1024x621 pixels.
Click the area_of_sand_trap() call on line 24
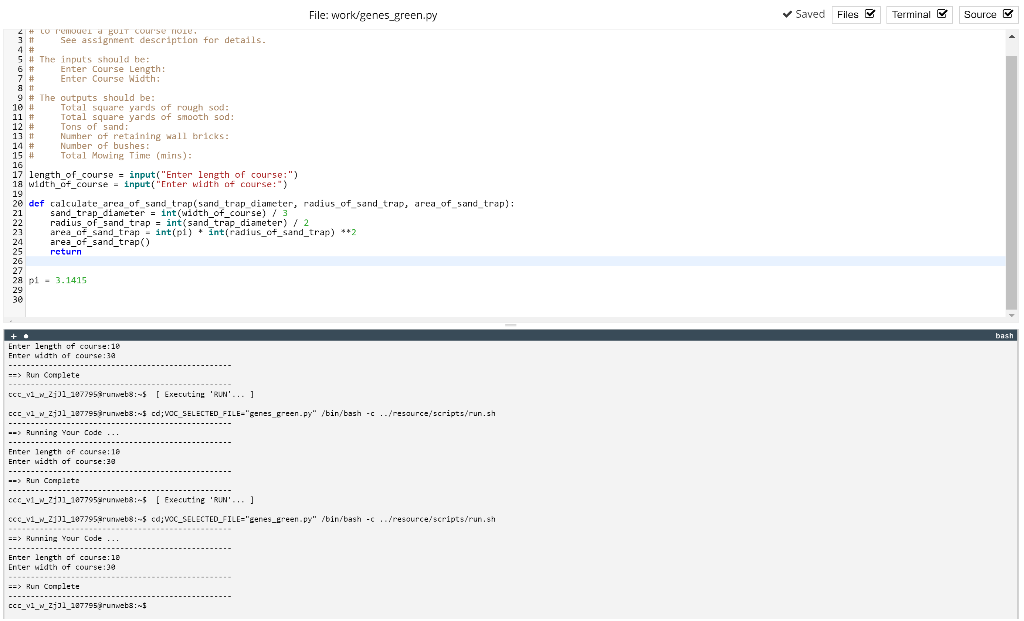coord(100,242)
